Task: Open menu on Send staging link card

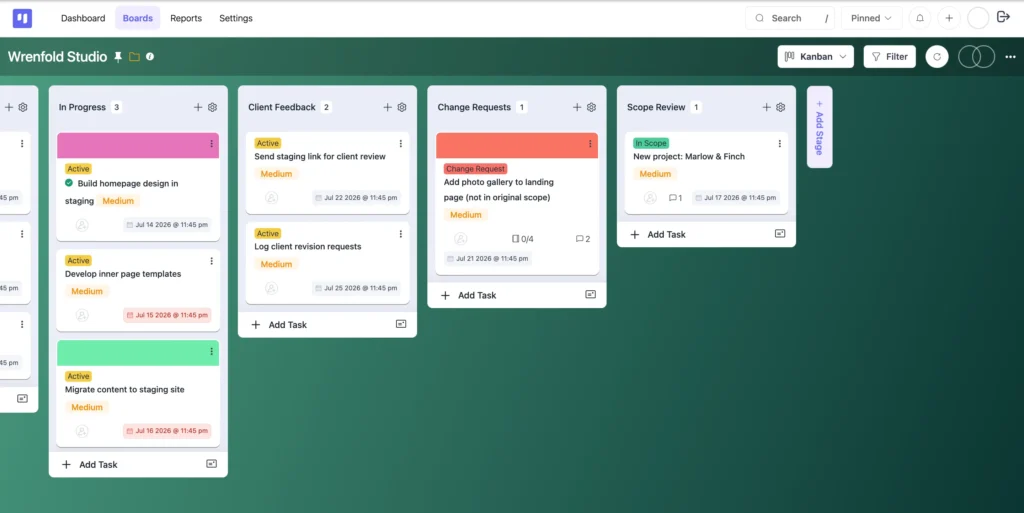Action: (x=401, y=144)
